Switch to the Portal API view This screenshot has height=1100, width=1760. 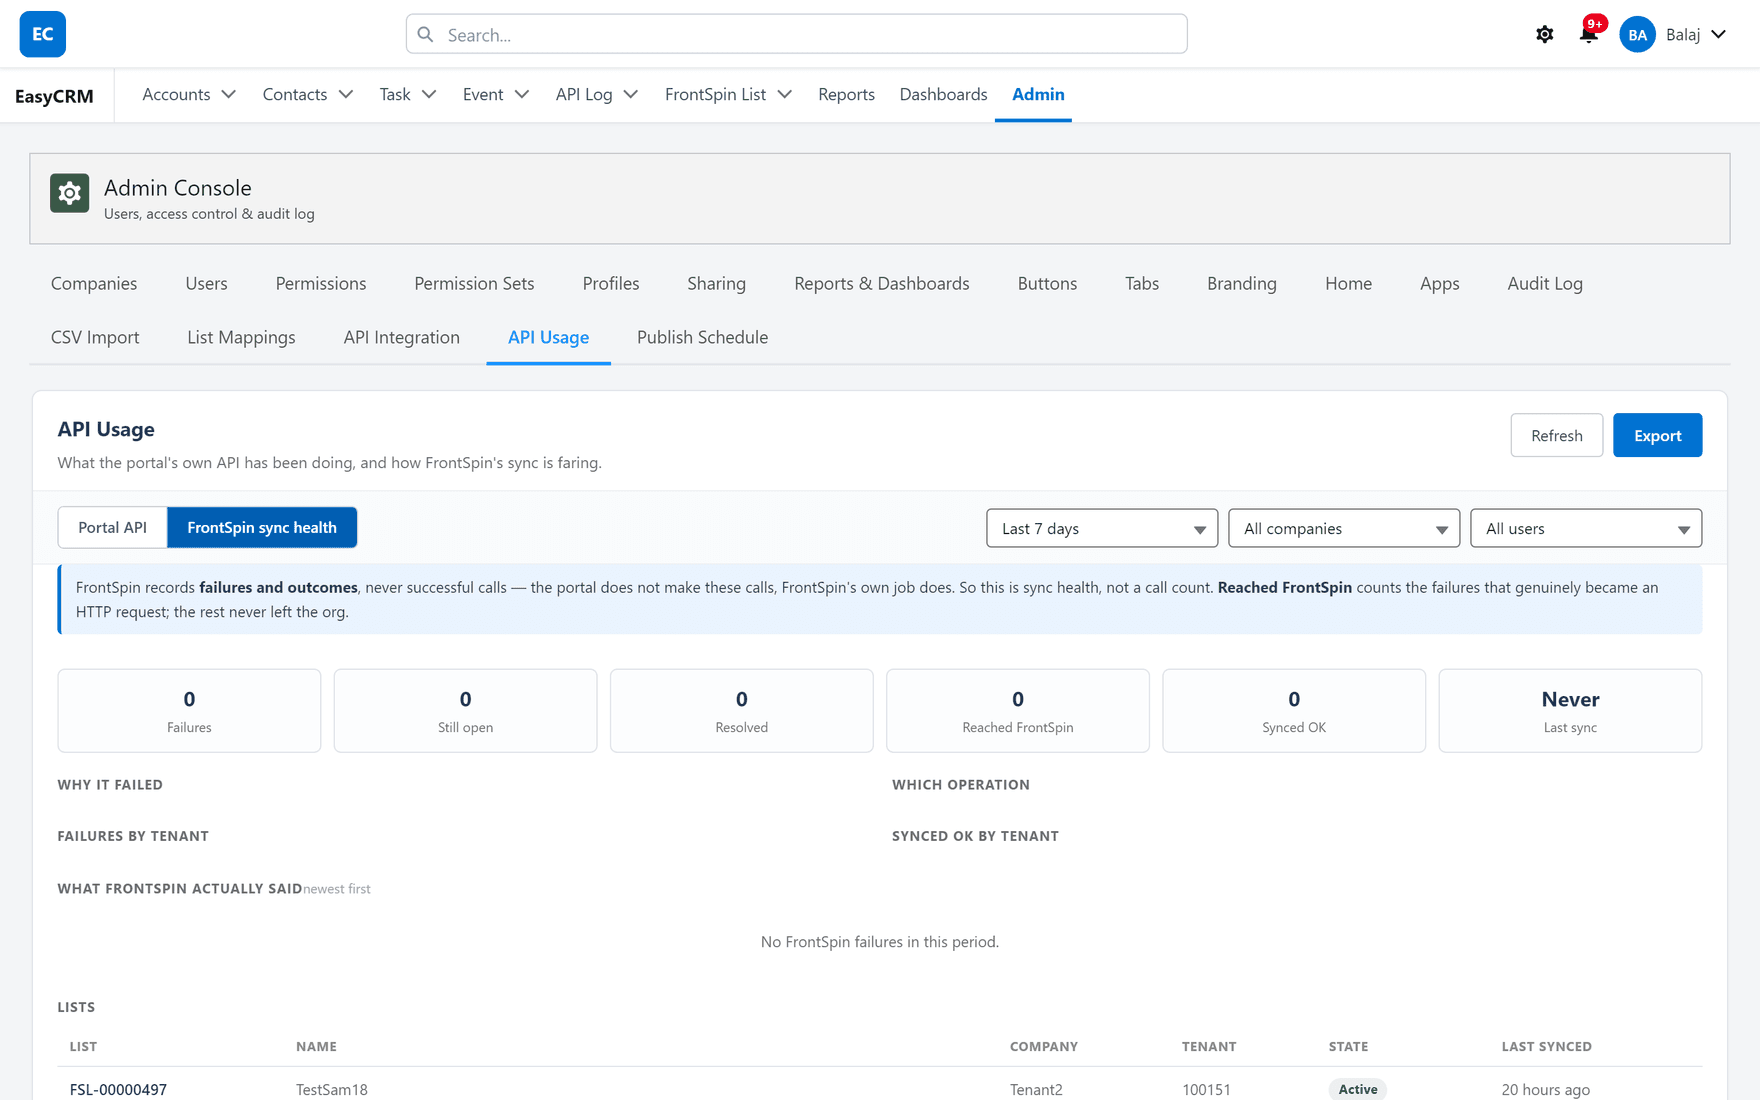coord(112,527)
